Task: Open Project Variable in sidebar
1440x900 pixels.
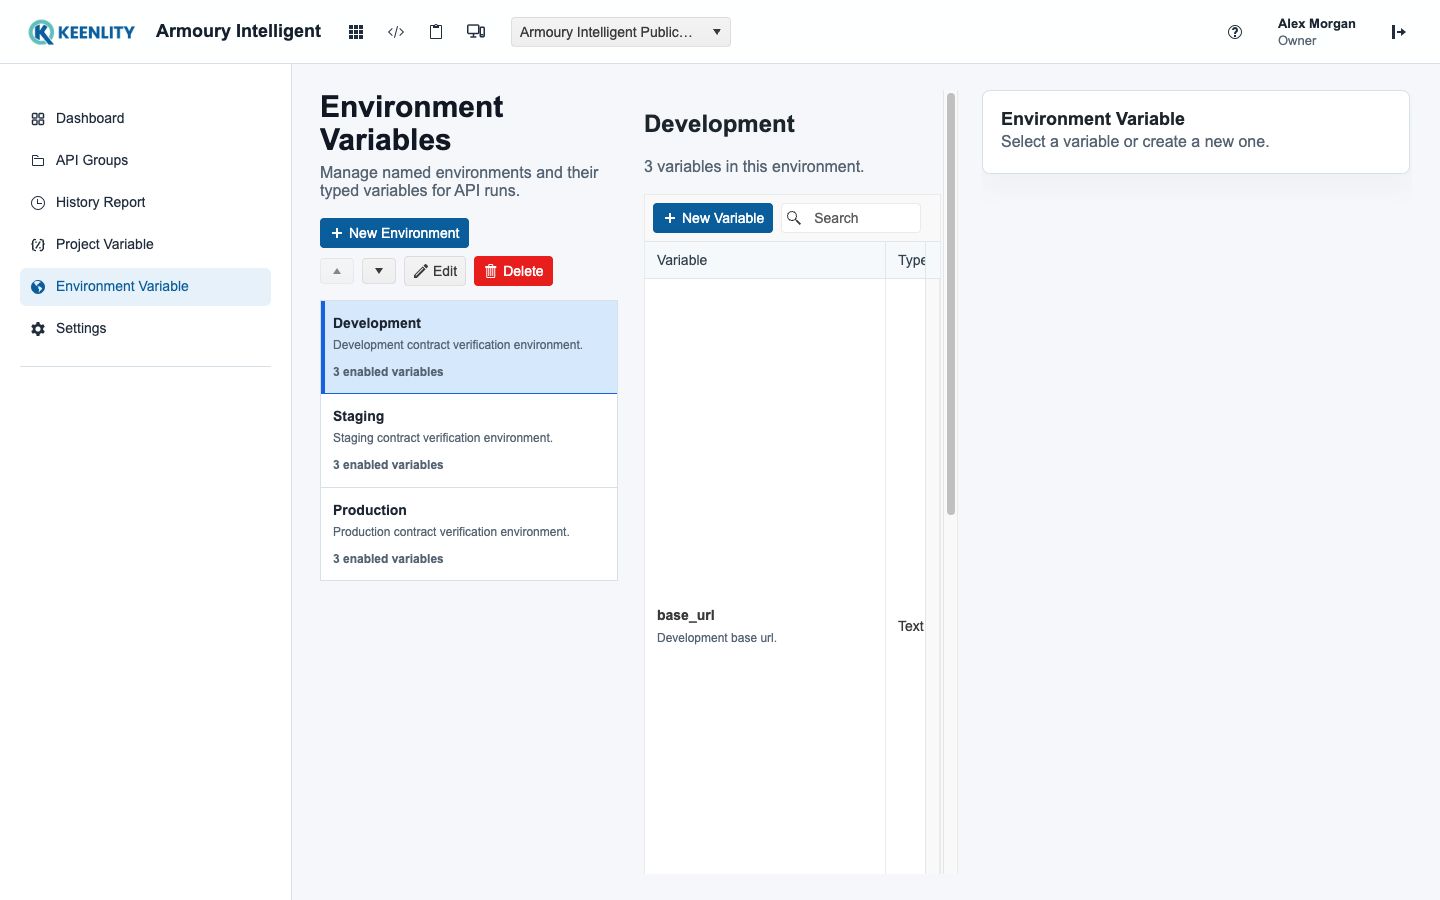Action: point(145,244)
